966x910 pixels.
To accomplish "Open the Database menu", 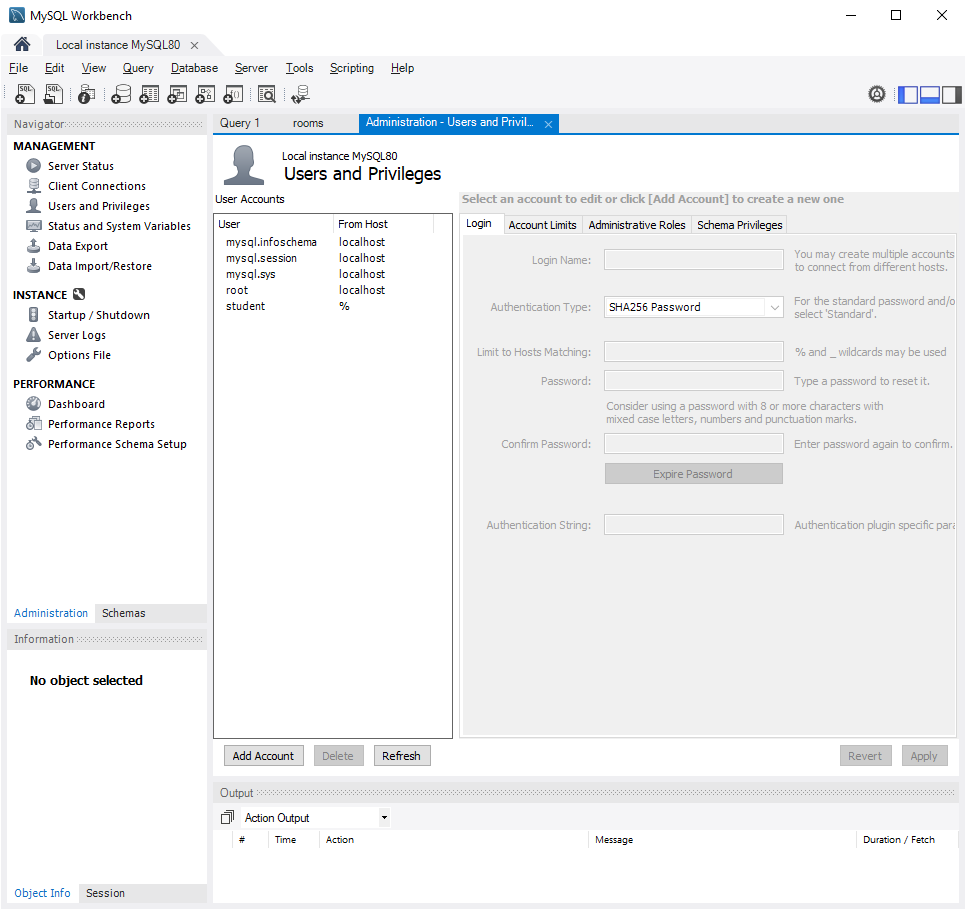I will [x=194, y=68].
